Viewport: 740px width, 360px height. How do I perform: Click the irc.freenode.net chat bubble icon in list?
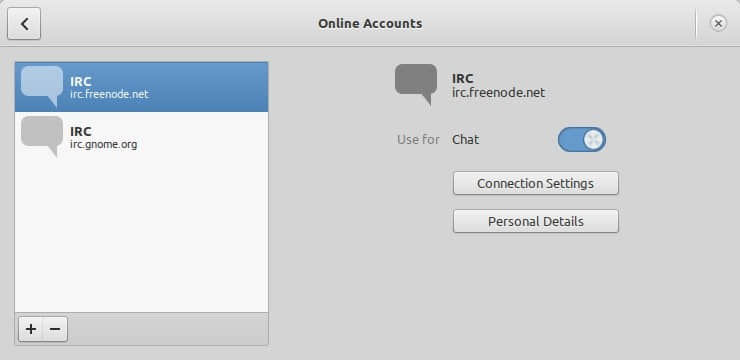point(42,86)
